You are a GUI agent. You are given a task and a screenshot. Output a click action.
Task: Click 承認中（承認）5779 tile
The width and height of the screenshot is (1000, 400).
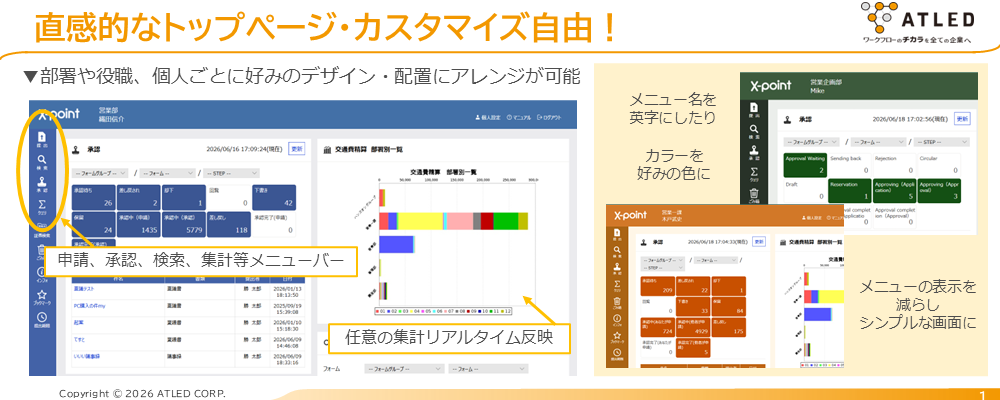[184, 225]
